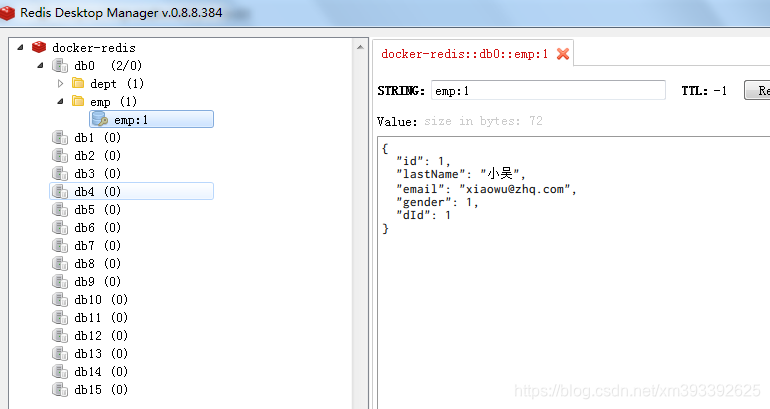770x409 pixels.
Task: Click the "lastName" line in the value
Action: coord(461,174)
